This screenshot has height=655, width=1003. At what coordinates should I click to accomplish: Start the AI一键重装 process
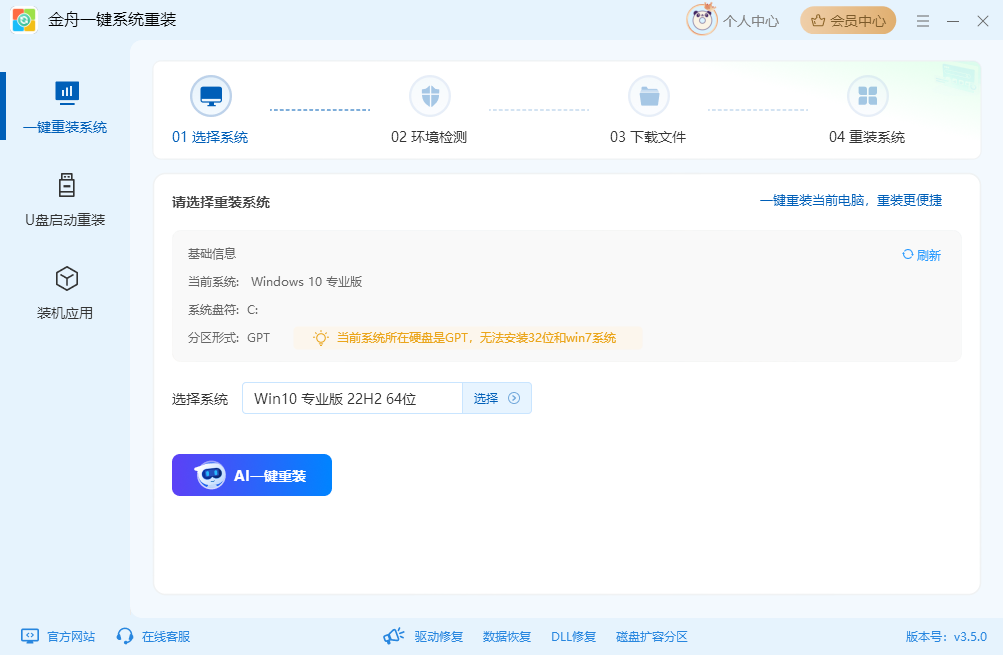click(251, 475)
